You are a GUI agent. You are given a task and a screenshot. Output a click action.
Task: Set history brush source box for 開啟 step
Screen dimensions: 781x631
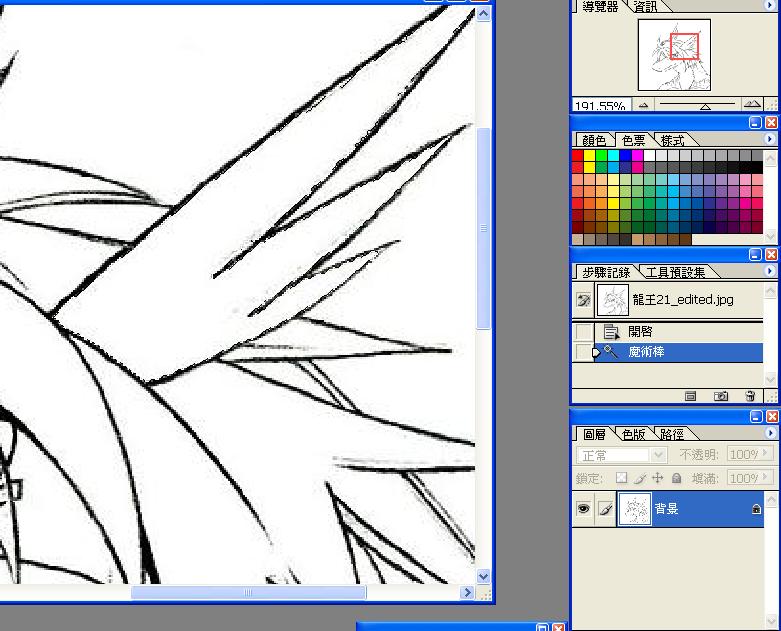[x=584, y=332]
